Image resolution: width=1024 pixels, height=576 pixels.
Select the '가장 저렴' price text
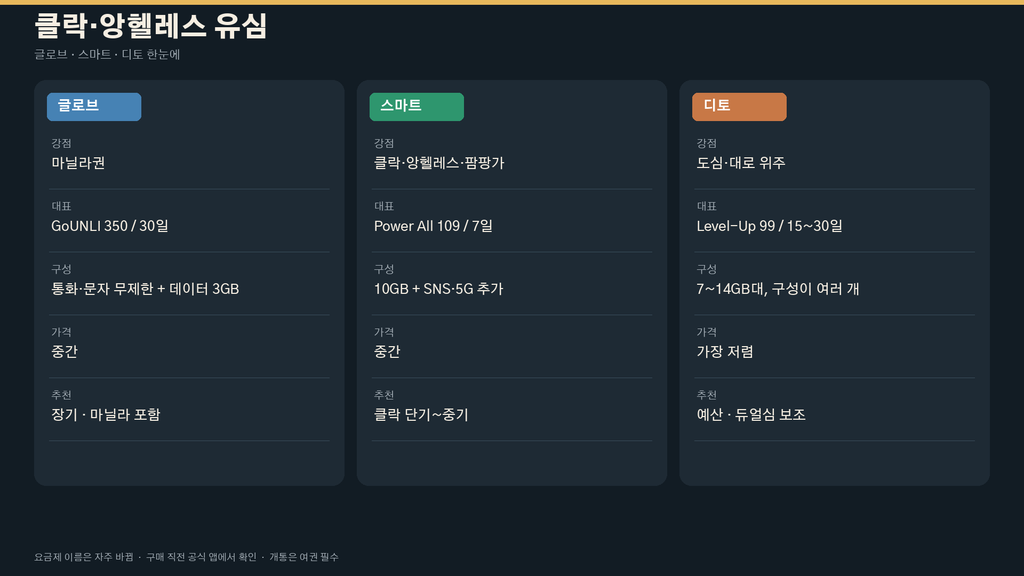click(x=725, y=351)
